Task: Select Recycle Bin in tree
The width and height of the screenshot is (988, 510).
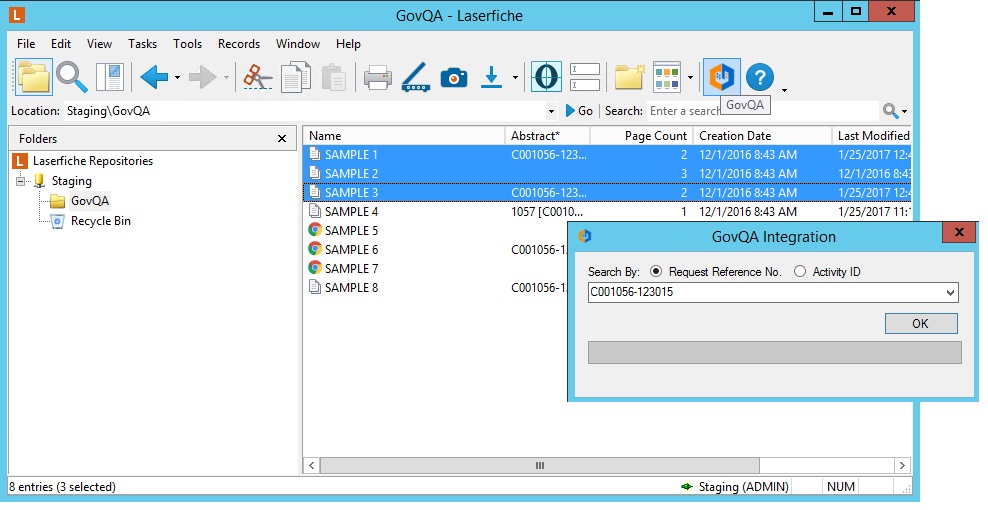Action: click(100, 221)
